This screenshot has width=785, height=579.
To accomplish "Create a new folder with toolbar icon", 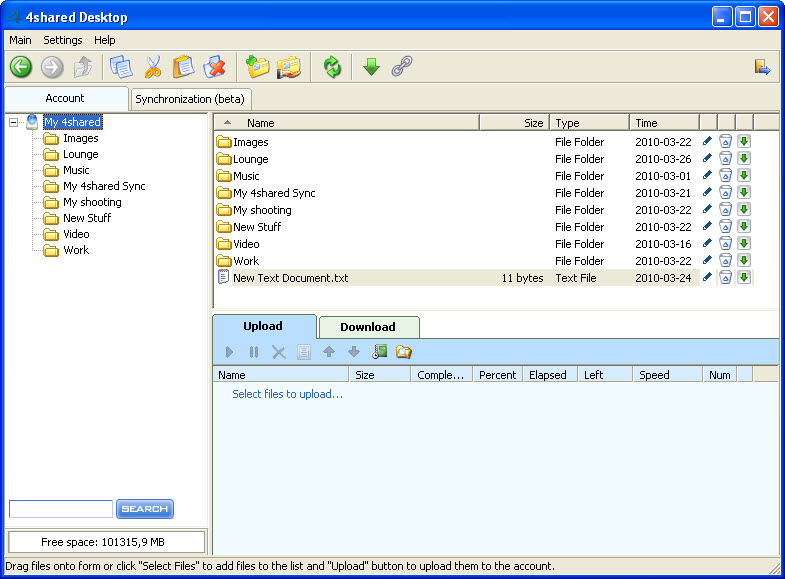I will coord(257,67).
